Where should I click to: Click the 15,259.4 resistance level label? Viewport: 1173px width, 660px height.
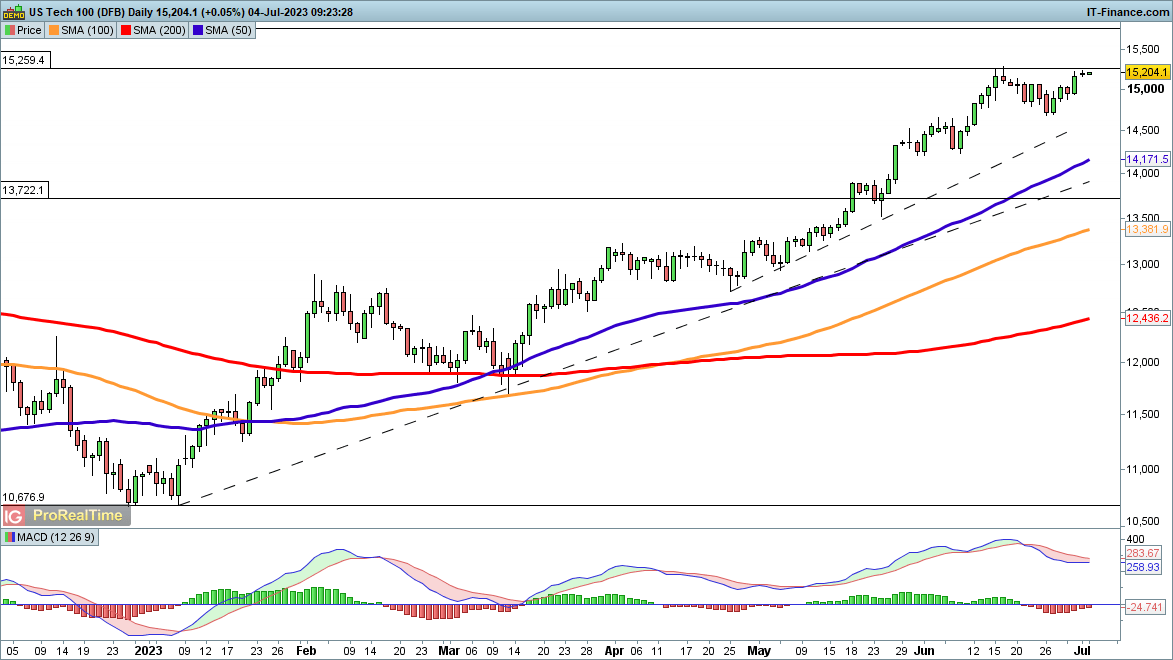[24, 60]
